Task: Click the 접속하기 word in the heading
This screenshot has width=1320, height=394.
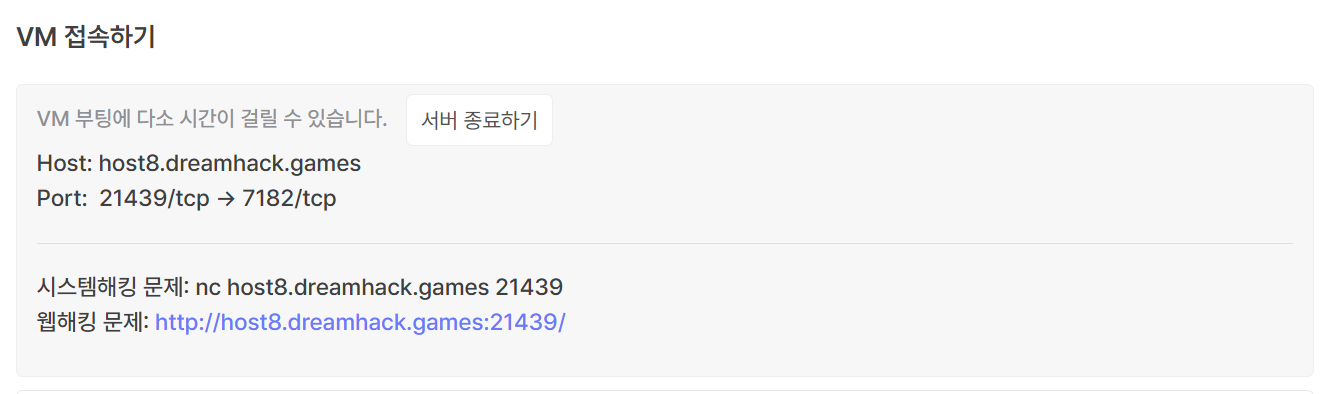Action: point(108,38)
